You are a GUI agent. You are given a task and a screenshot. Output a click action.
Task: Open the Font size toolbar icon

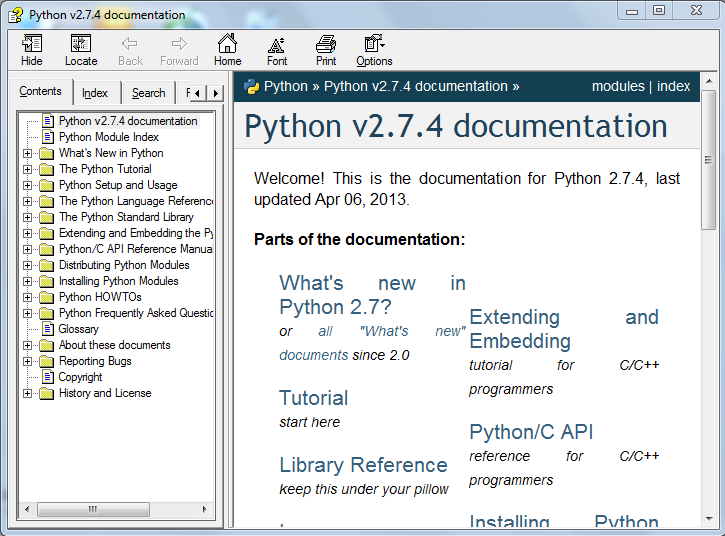tap(277, 49)
